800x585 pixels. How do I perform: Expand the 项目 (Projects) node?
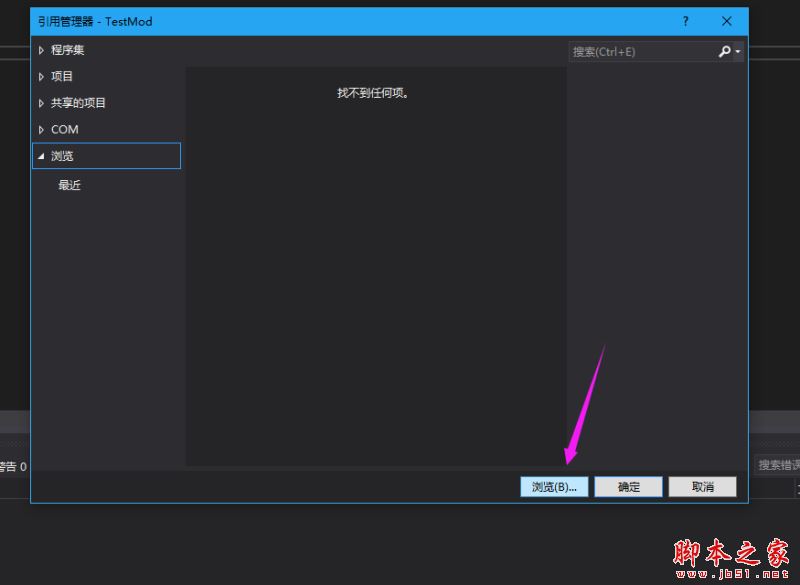coord(41,76)
